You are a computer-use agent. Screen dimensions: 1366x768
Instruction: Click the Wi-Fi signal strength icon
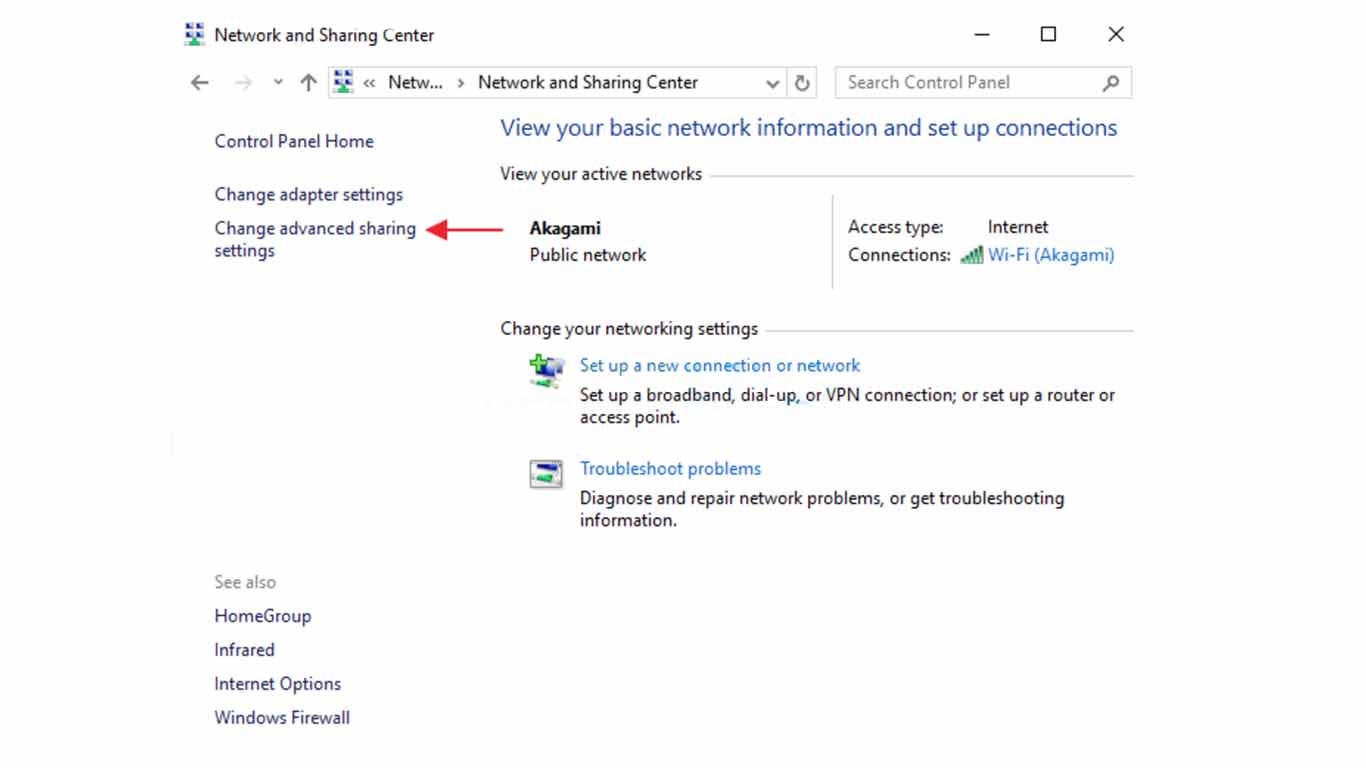tap(971, 255)
